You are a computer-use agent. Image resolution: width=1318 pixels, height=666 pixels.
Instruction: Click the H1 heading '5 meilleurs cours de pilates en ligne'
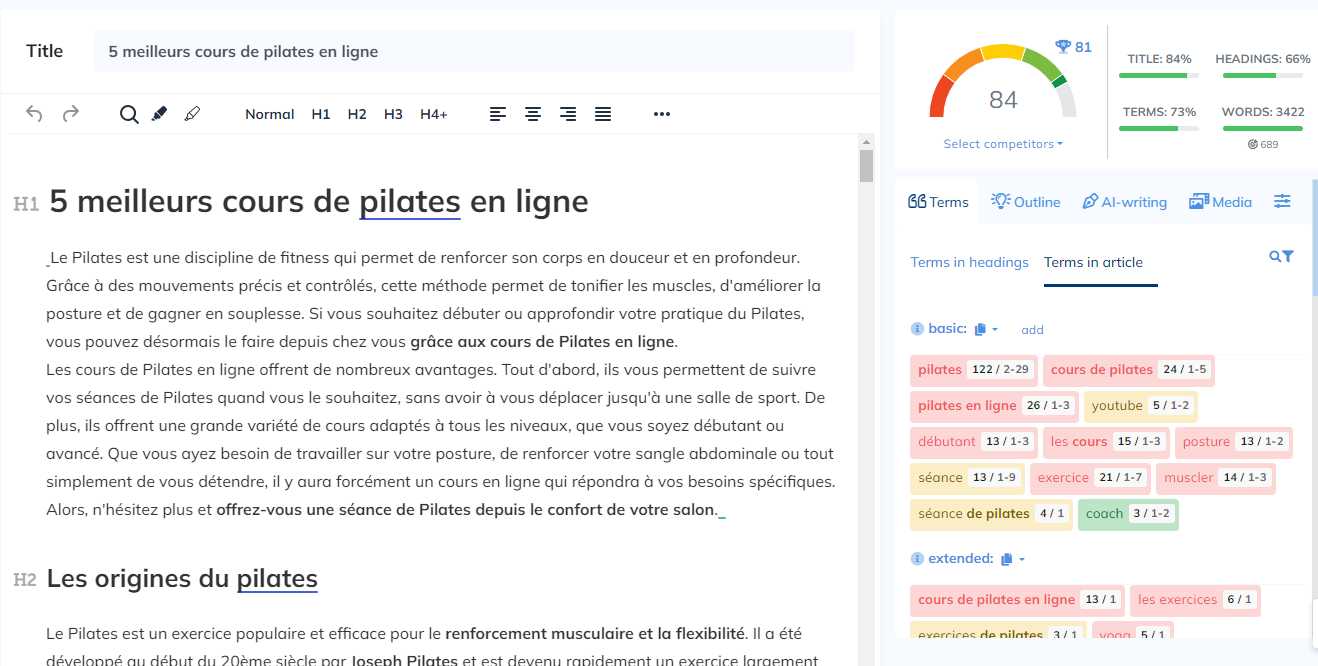(318, 201)
